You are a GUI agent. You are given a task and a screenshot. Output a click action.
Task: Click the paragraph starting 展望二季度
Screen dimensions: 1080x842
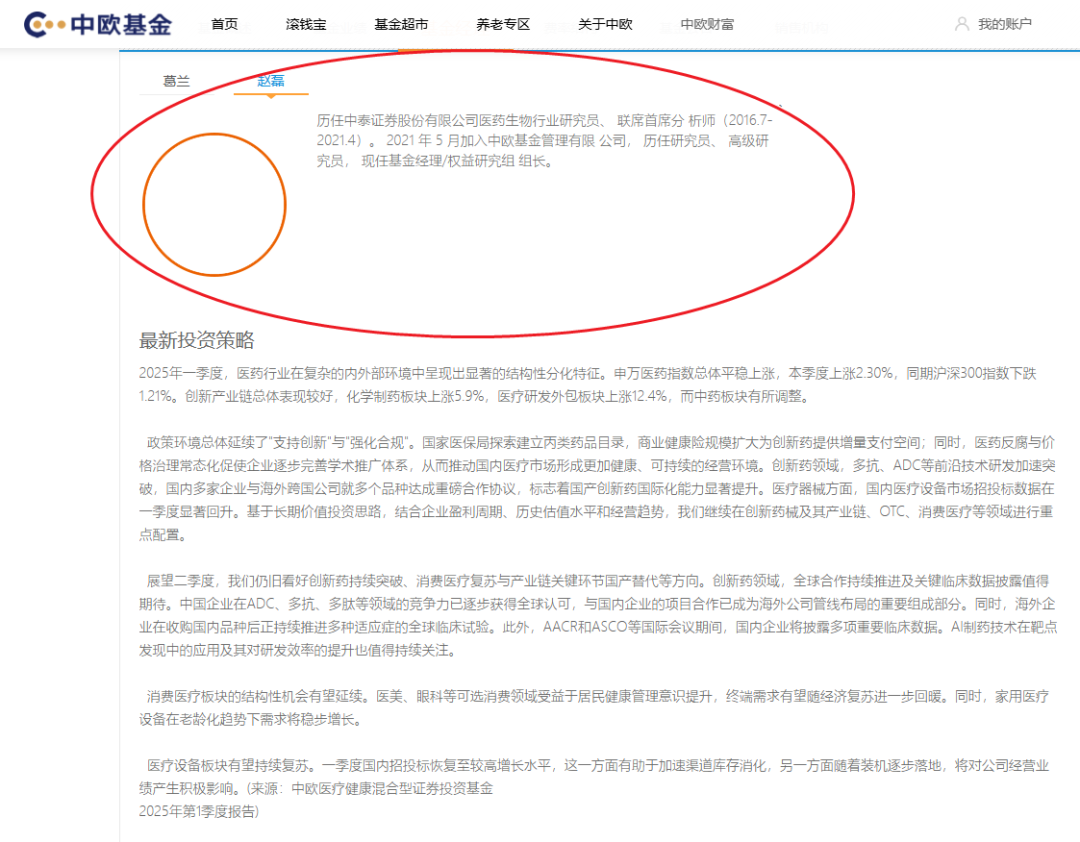598,615
